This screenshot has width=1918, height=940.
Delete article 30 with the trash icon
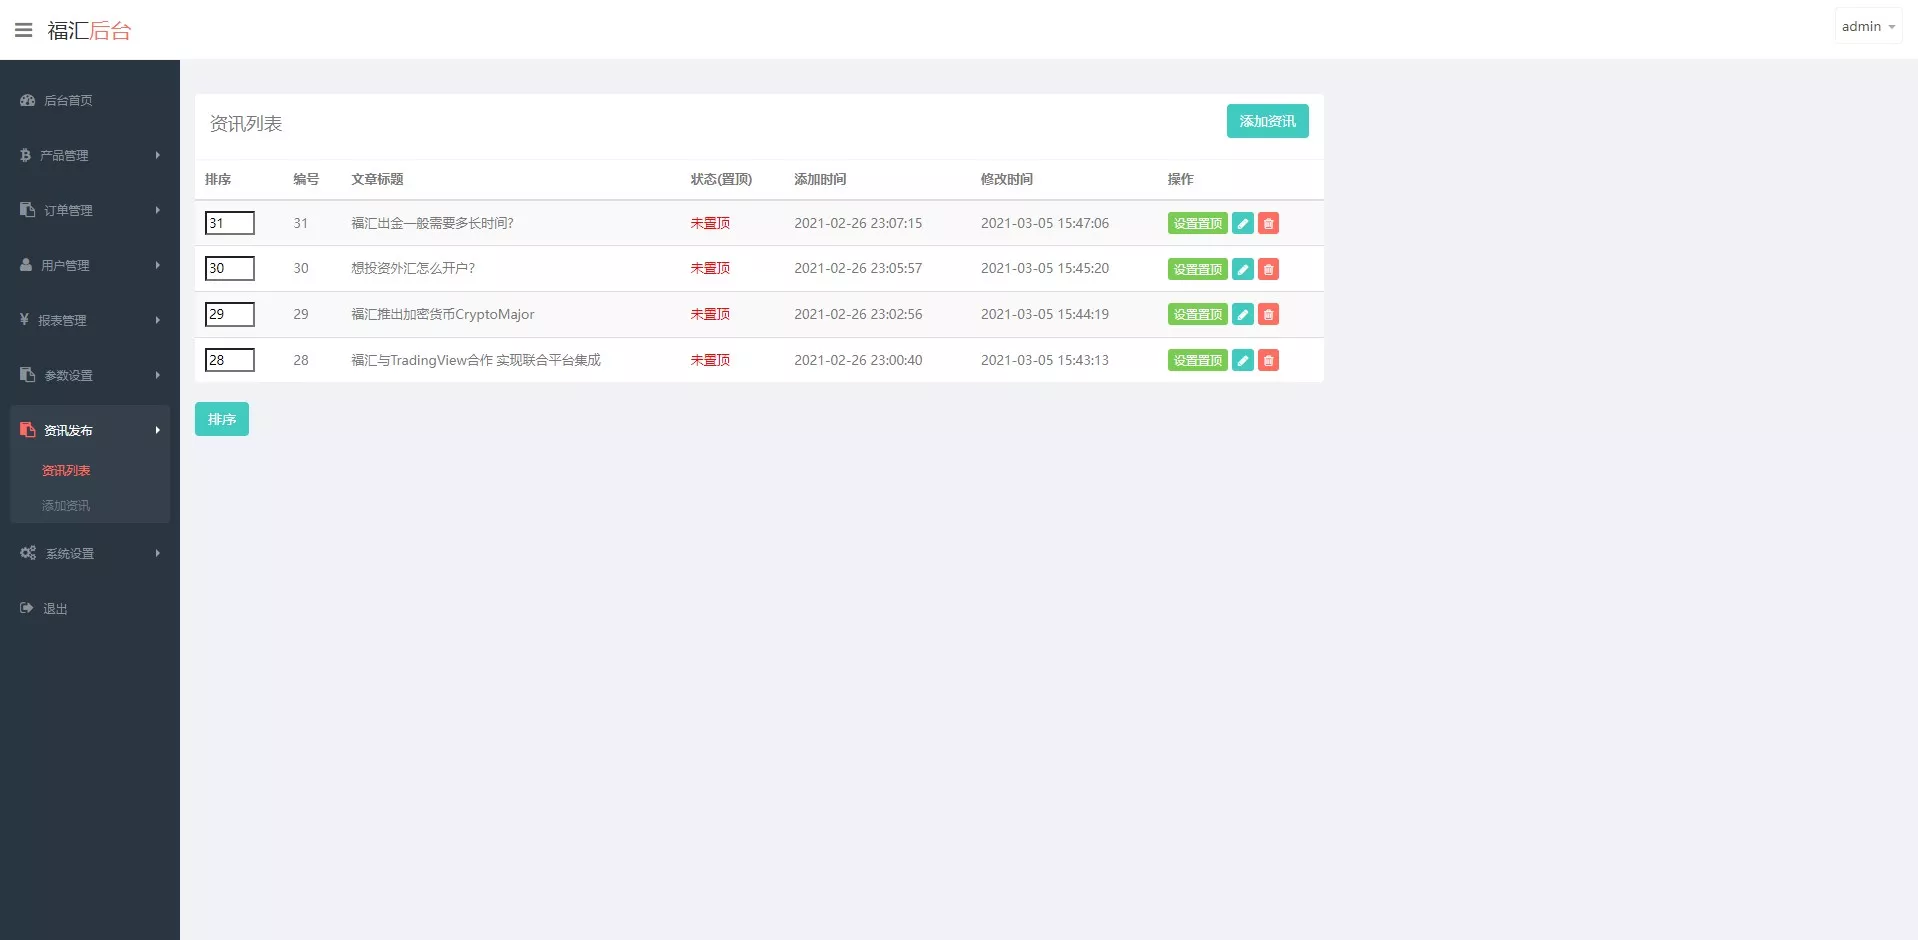[1267, 268]
